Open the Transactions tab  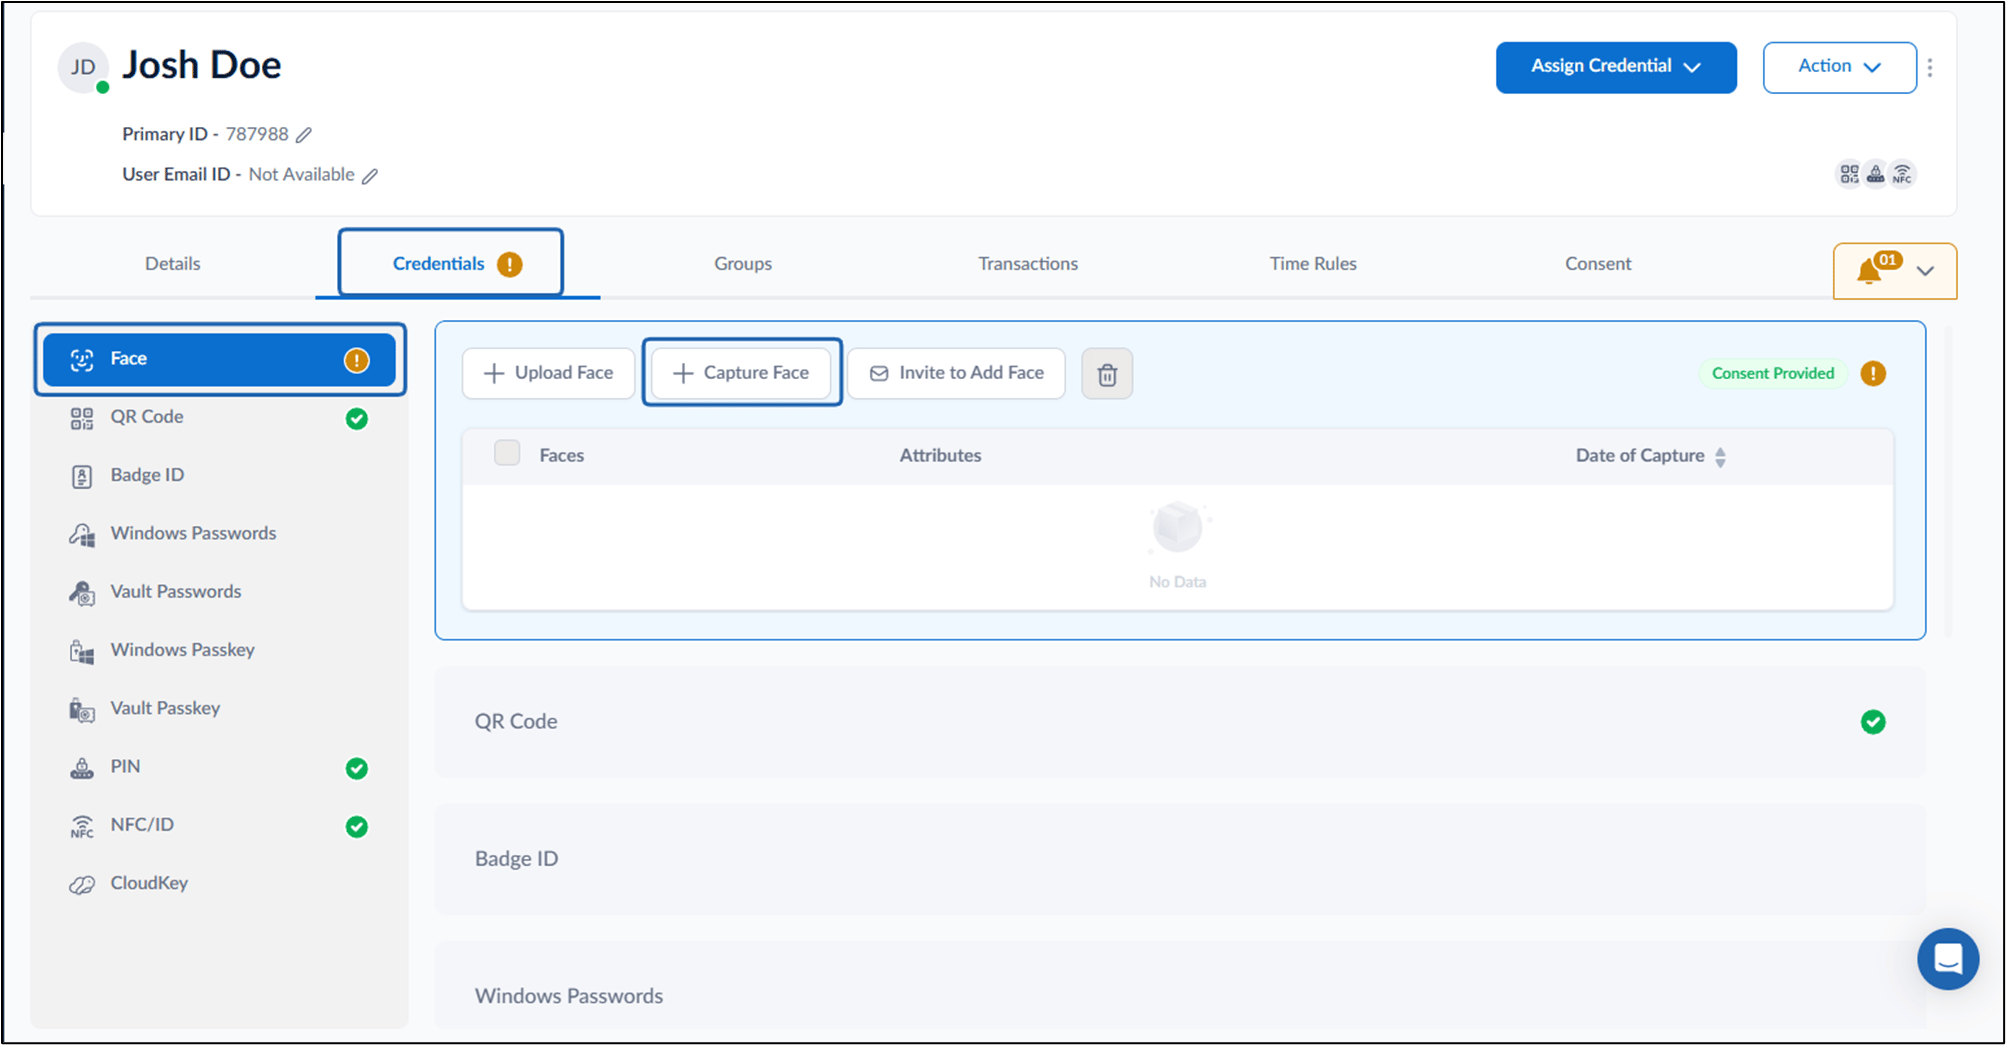click(1028, 264)
